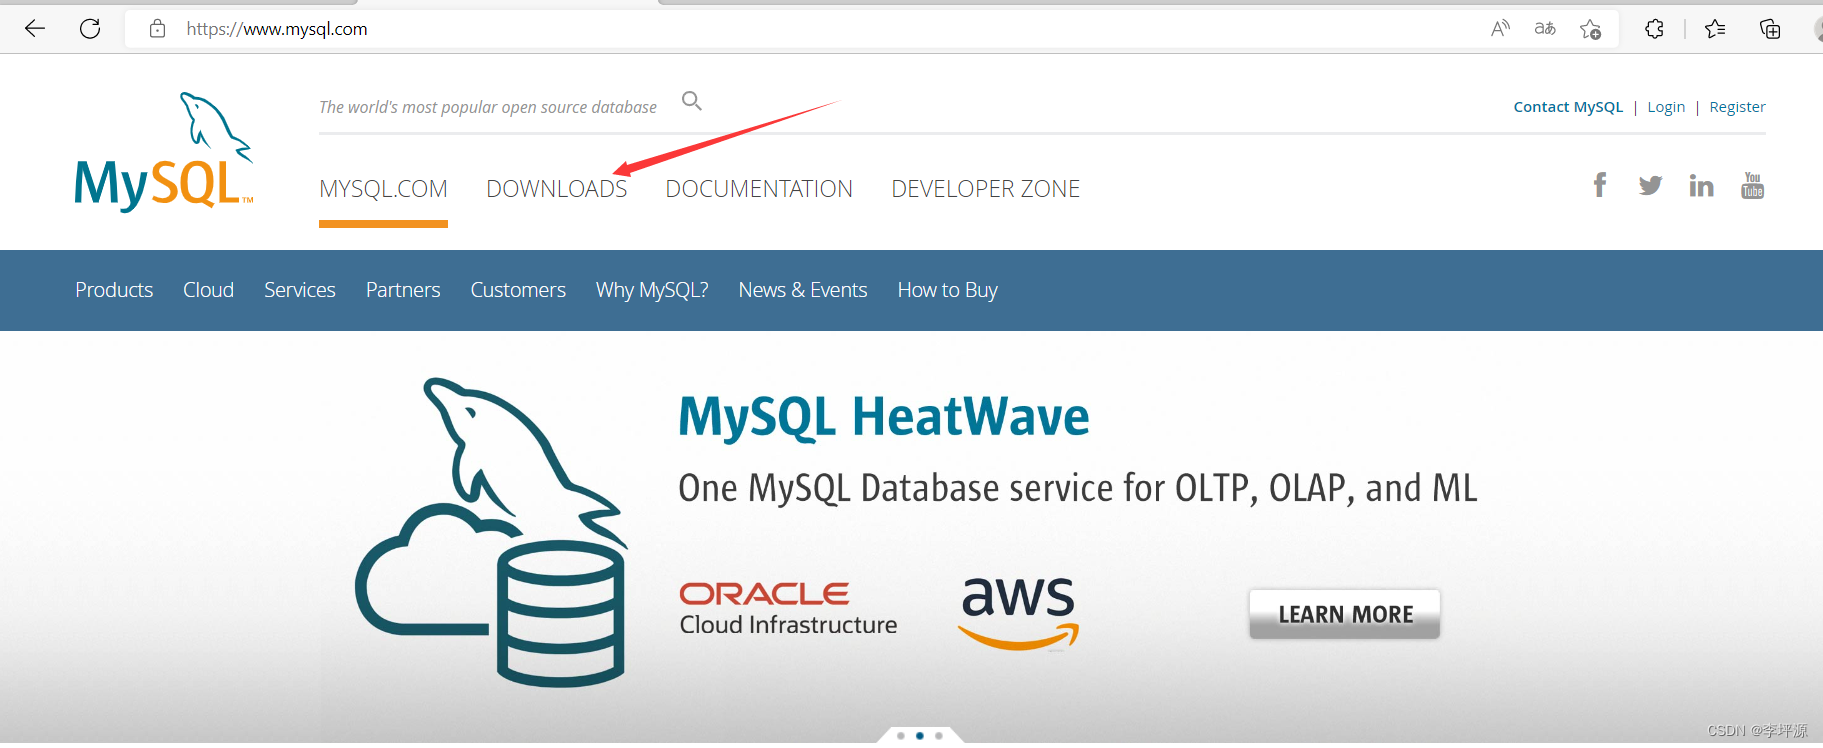Add this page to favorites star icon
This screenshot has height=748, width=1823.
(x=1590, y=29)
